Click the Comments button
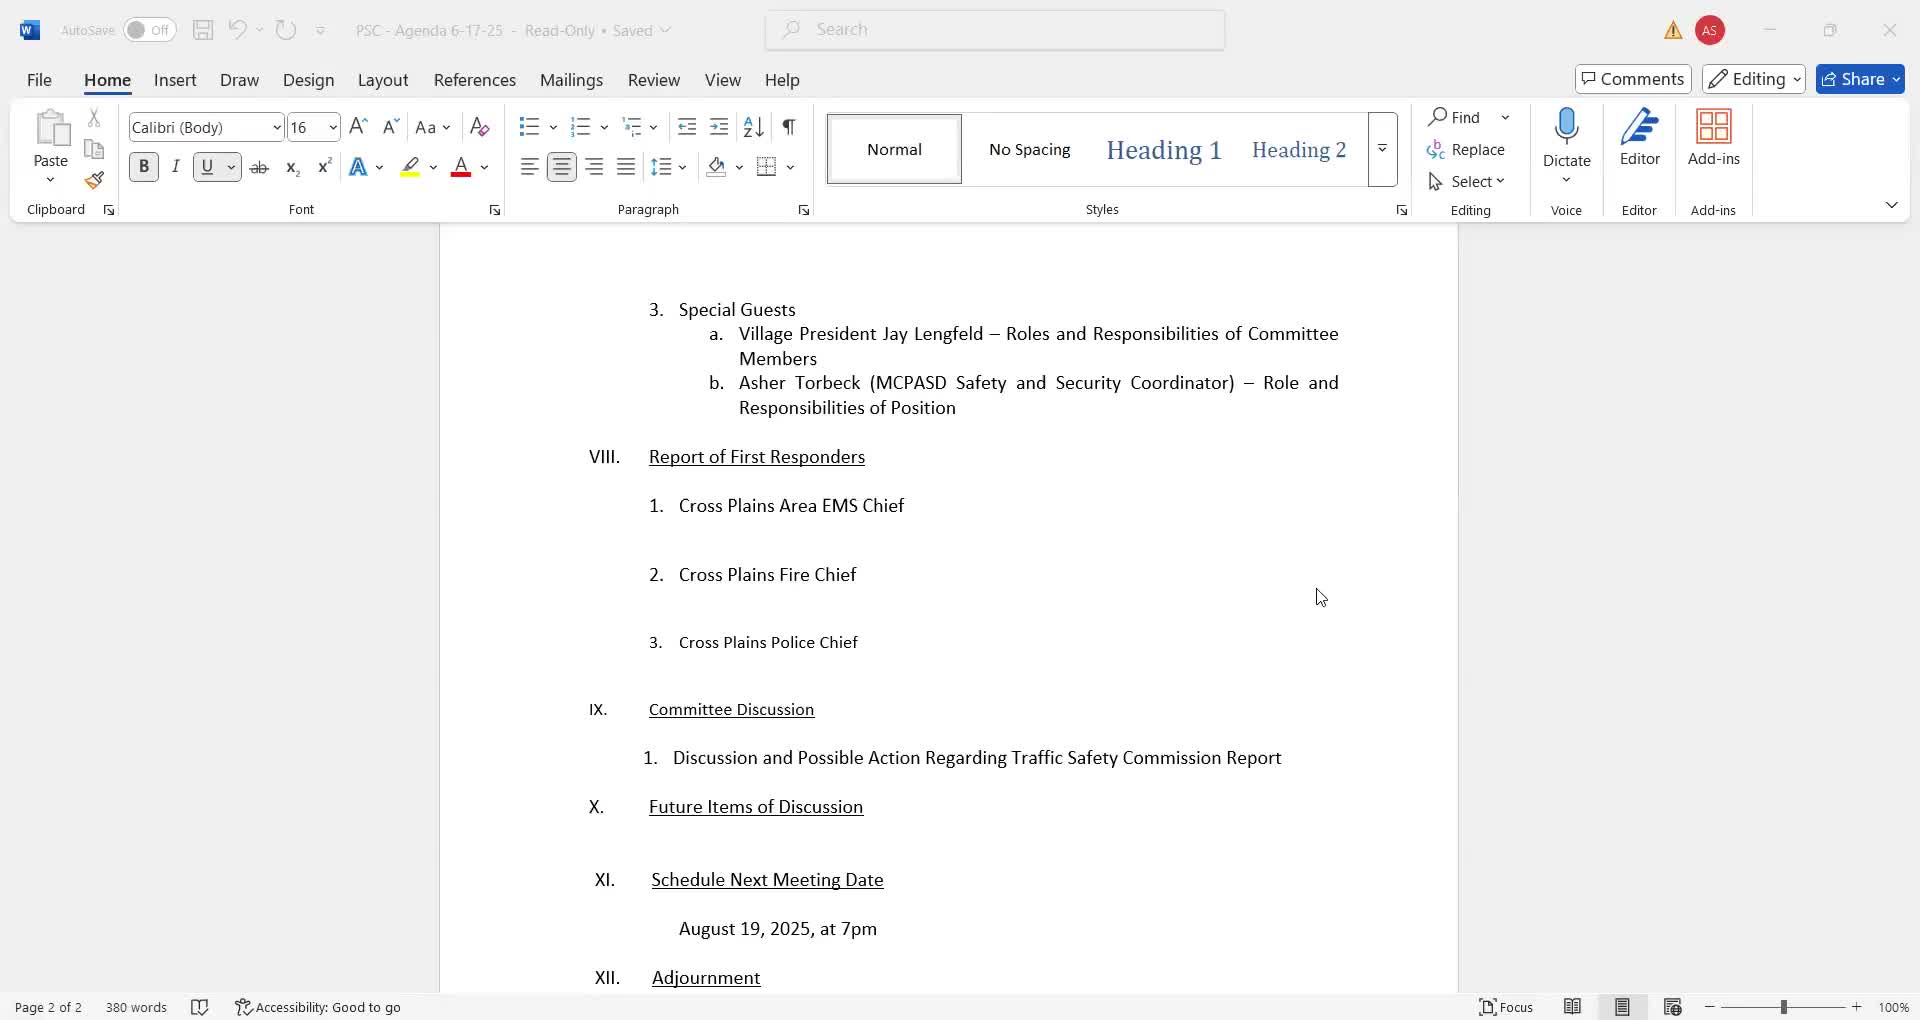Image resolution: width=1920 pixels, height=1020 pixels. 1633,79
